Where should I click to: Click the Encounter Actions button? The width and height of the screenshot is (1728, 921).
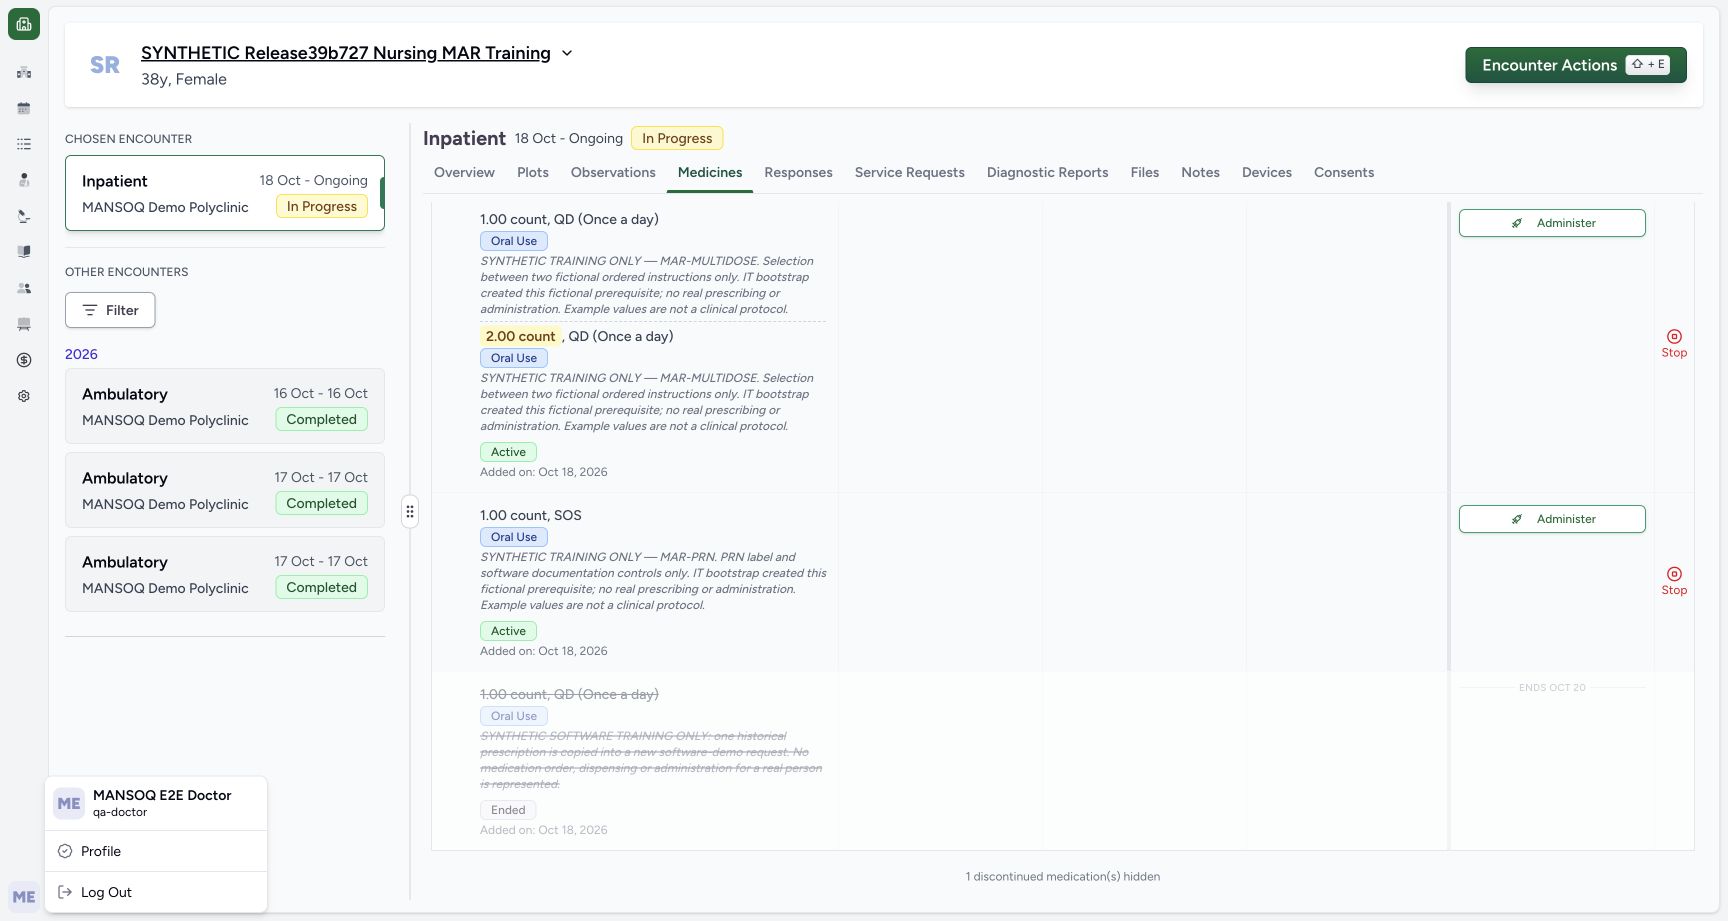click(1576, 65)
